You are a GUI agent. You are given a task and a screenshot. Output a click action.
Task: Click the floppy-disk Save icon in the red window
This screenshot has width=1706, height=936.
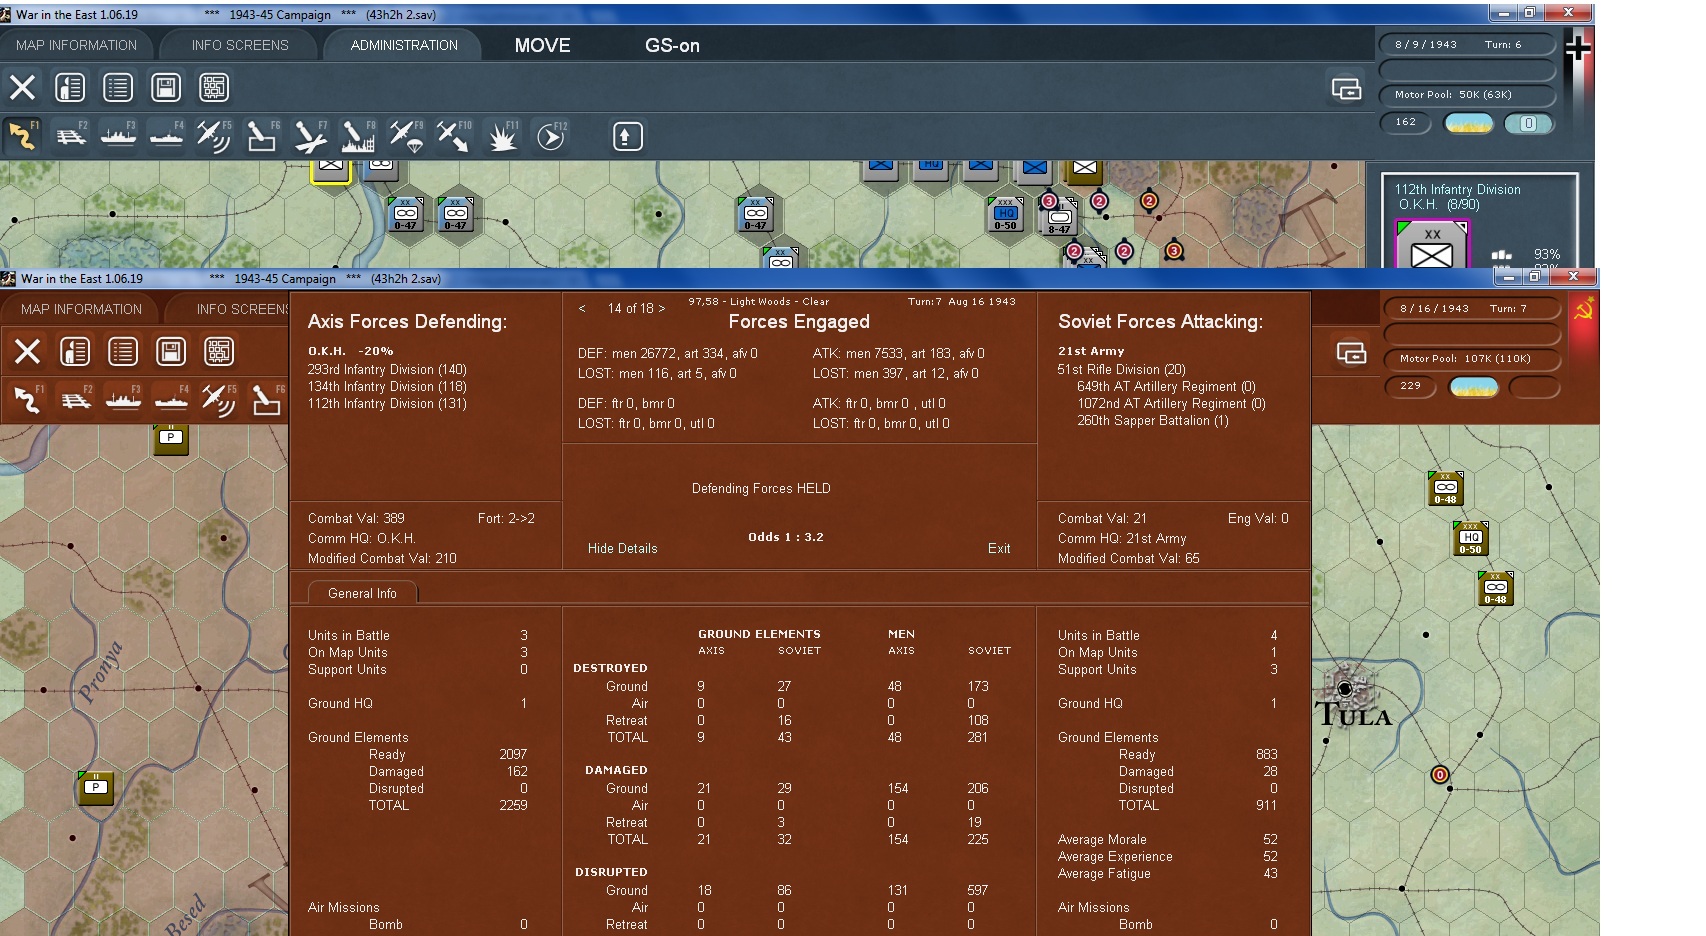tap(171, 352)
